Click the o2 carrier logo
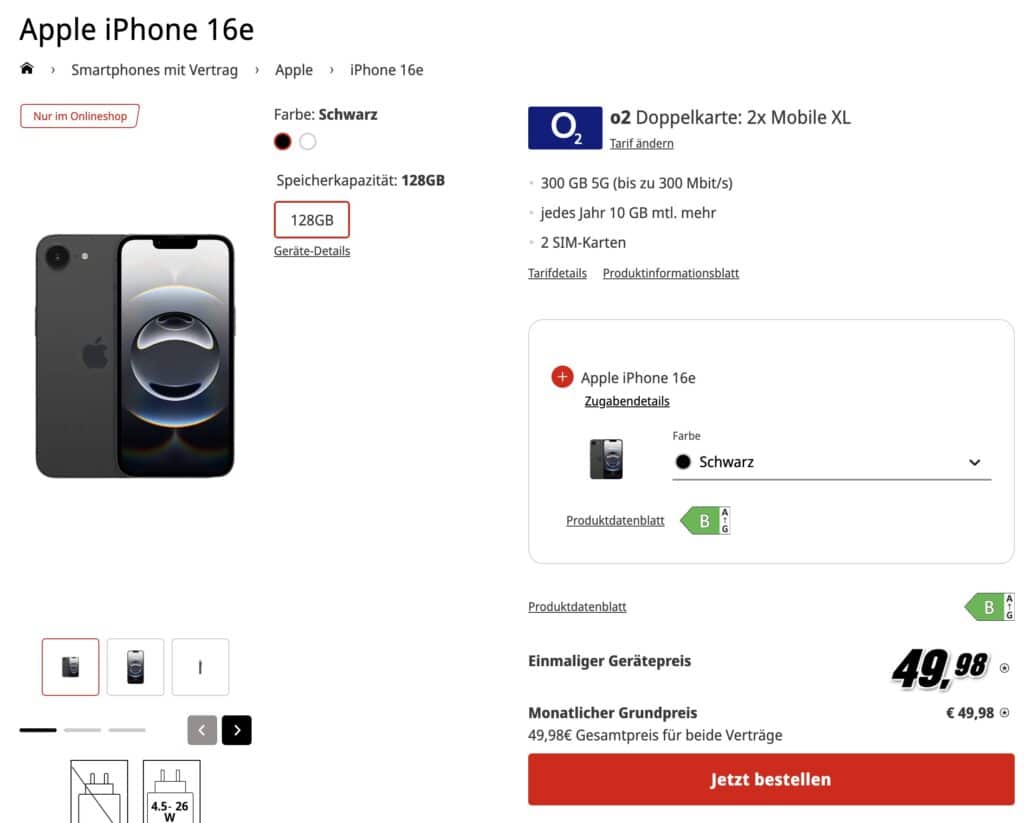1024x823 pixels. pyautogui.click(x=565, y=128)
